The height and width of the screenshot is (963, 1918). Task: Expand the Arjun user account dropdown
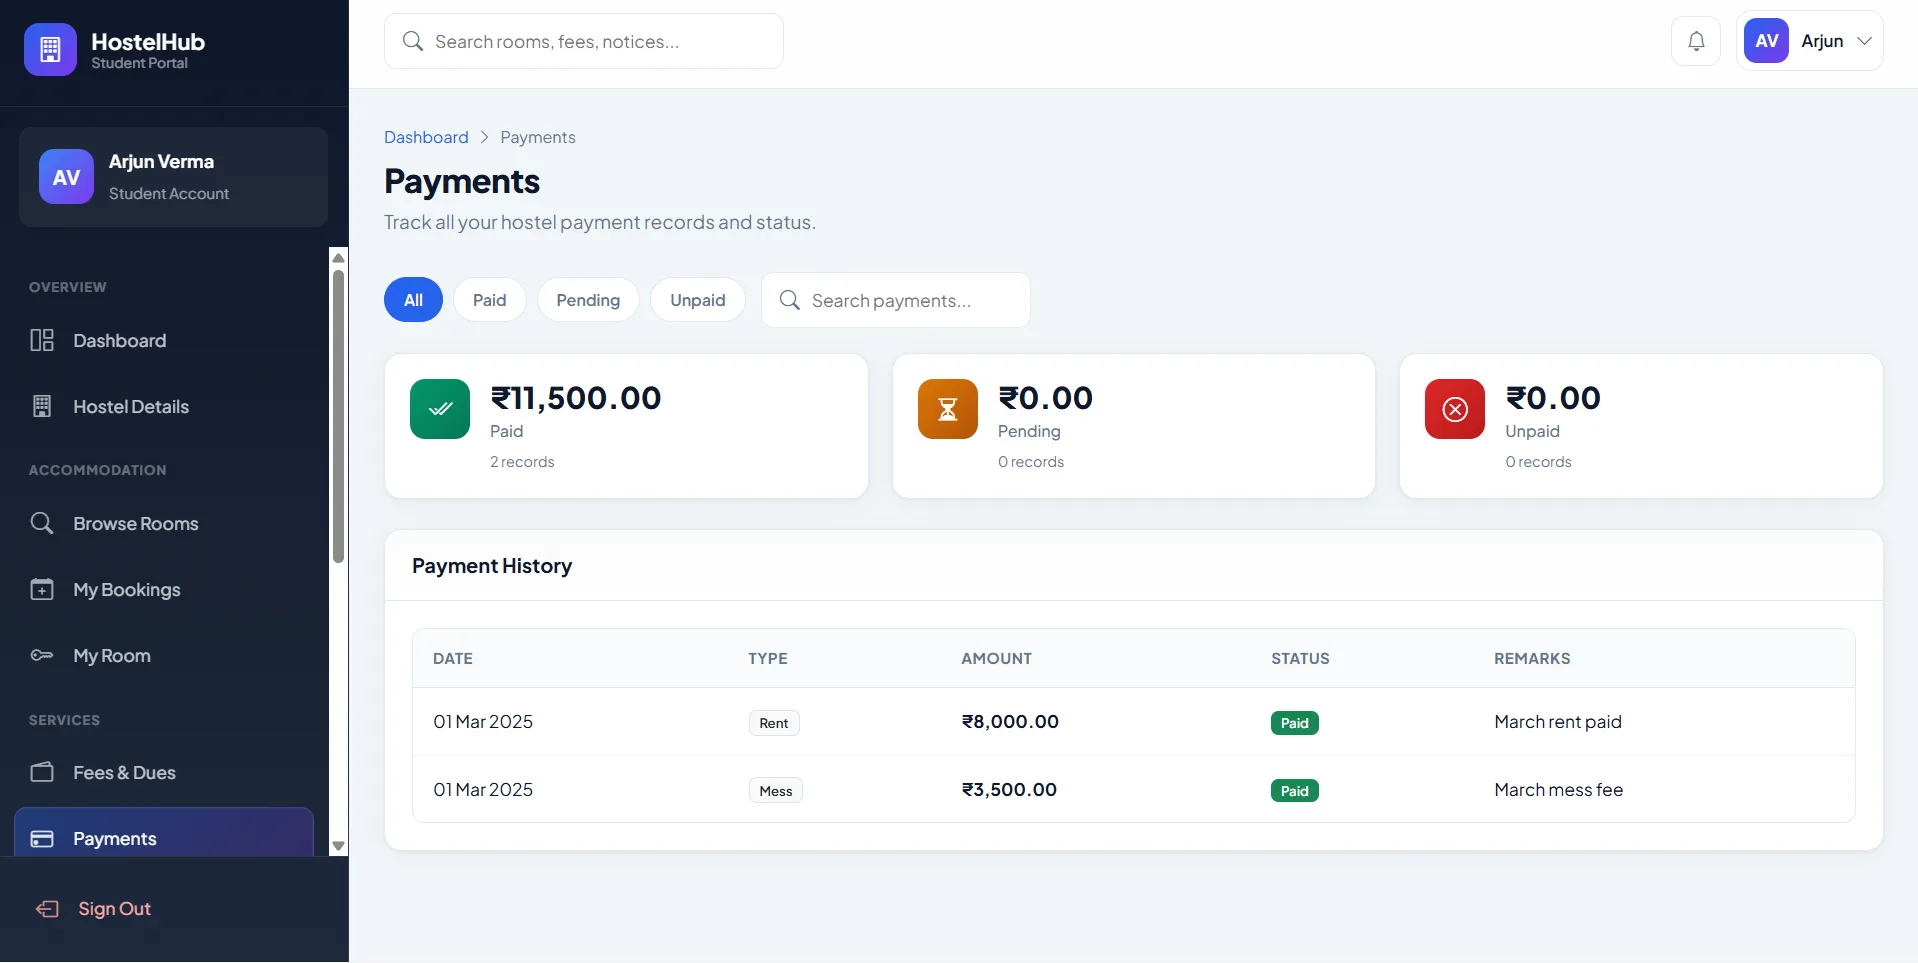click(x=1810, y=41)
